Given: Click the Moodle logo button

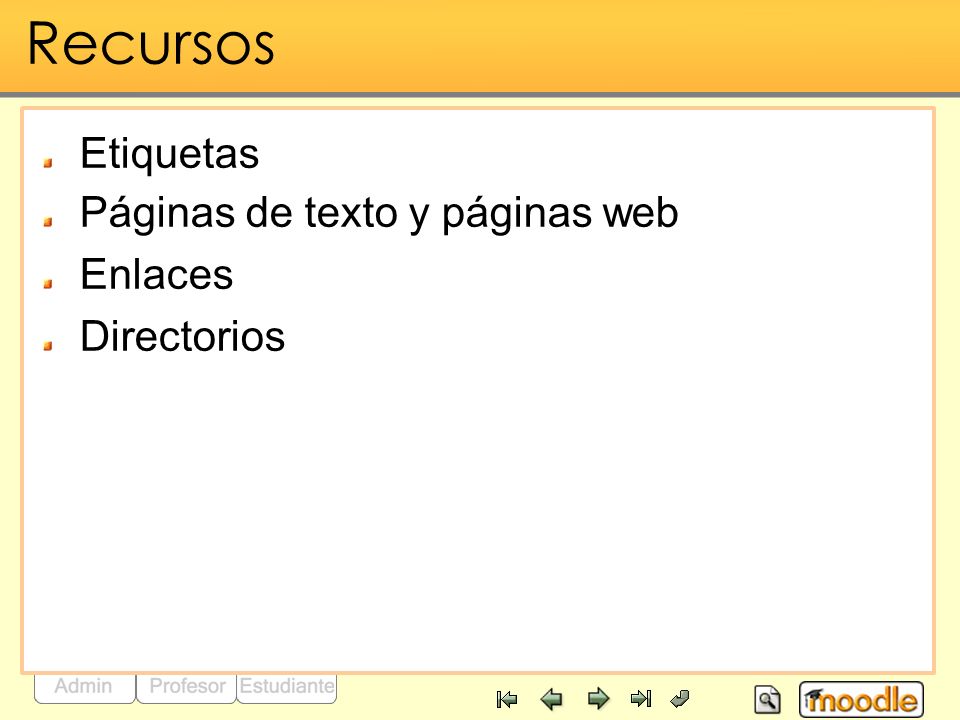Looking at the screenshot, I should (861, 699).
